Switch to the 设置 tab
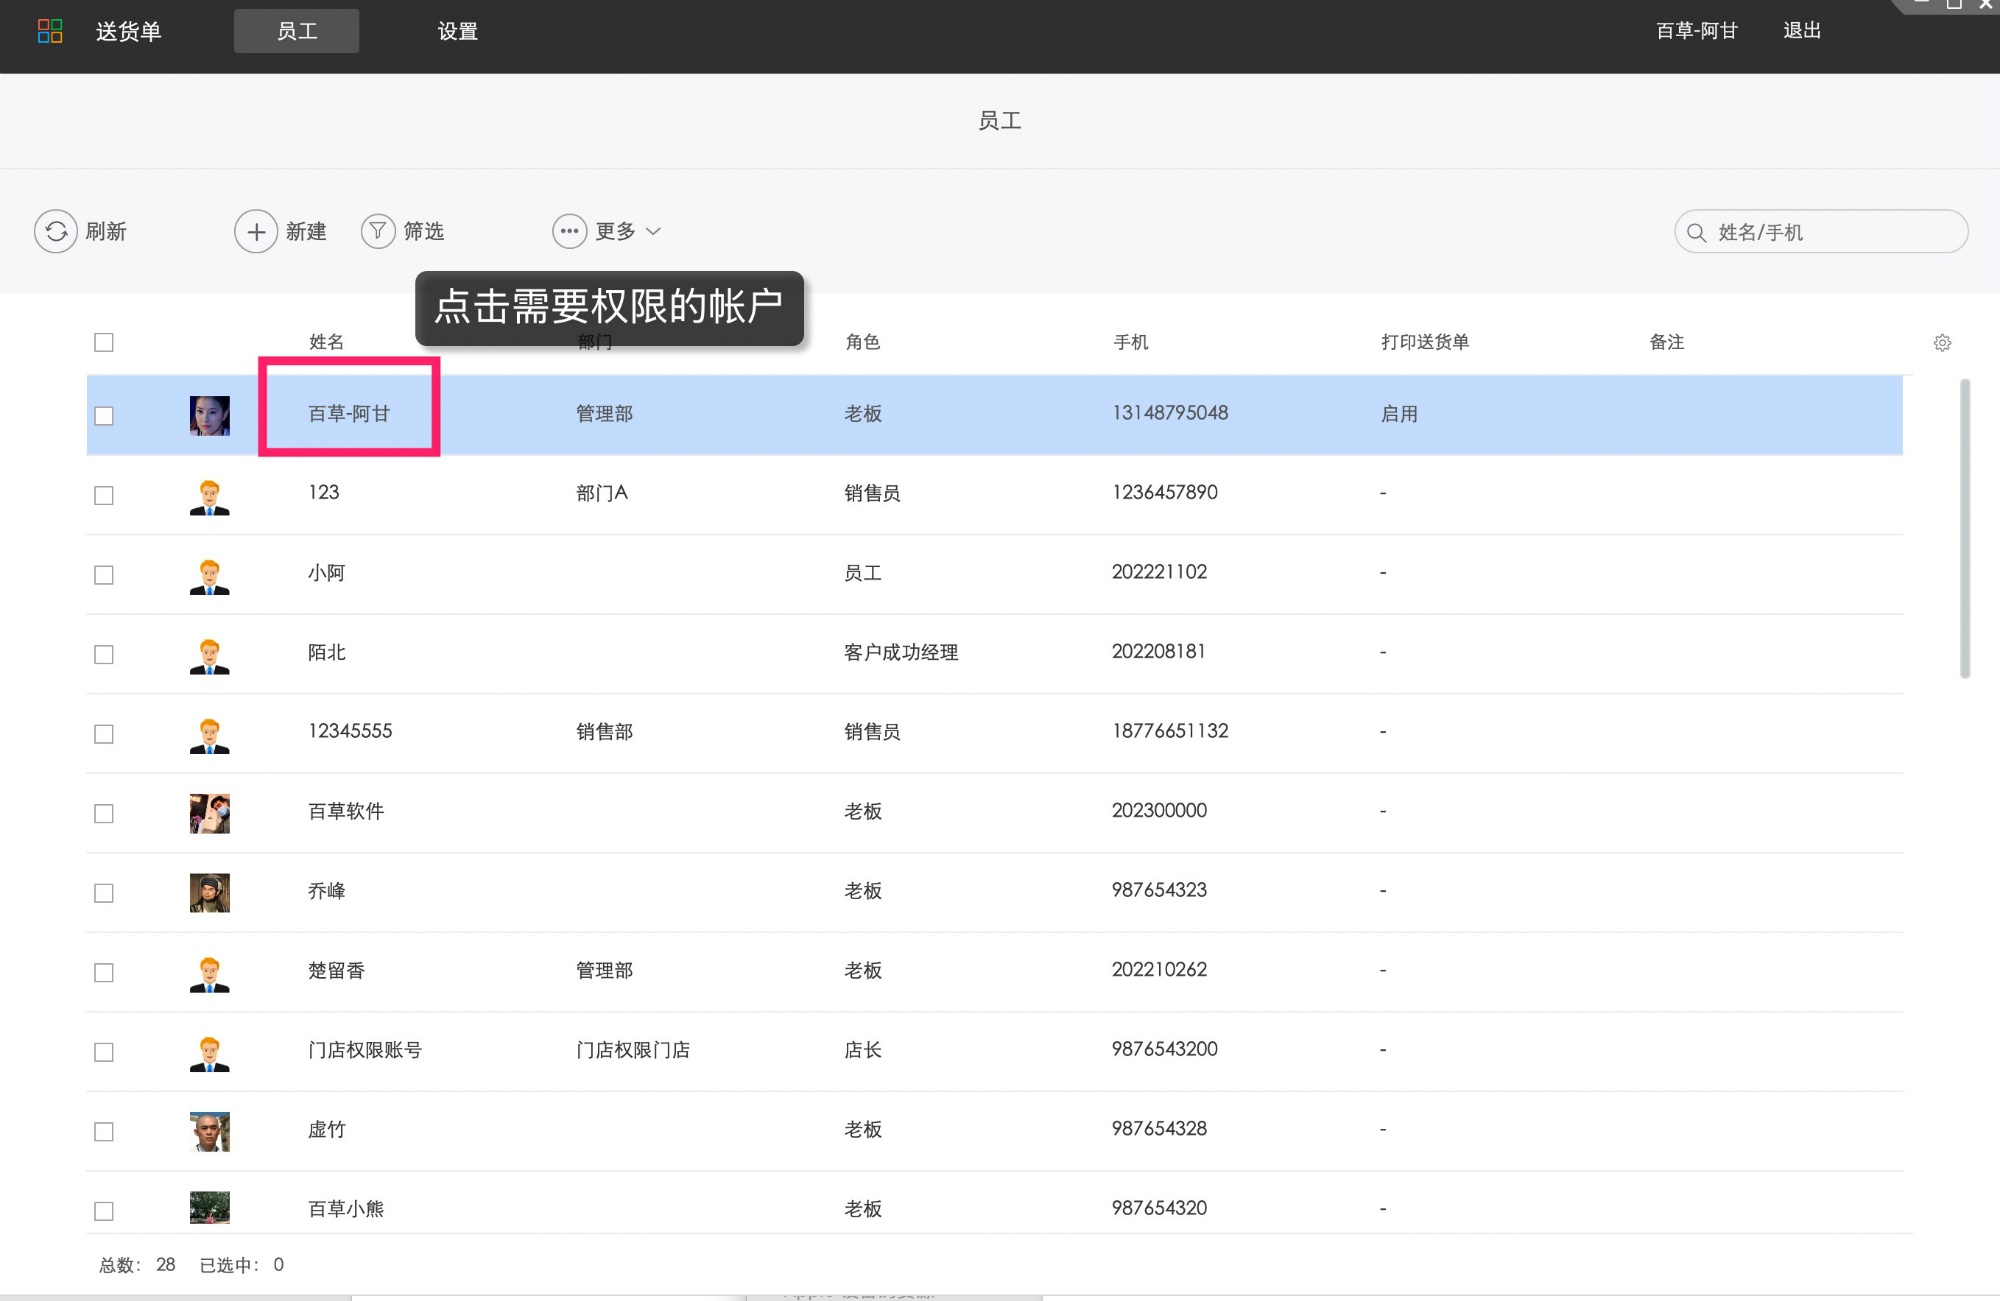The width and height of the screenshot is (2000, 1301). (457, 31)
